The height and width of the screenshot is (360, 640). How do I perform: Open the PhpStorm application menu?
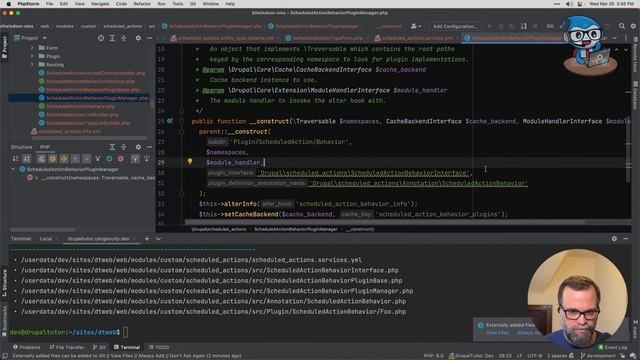[x=27, y=4]
